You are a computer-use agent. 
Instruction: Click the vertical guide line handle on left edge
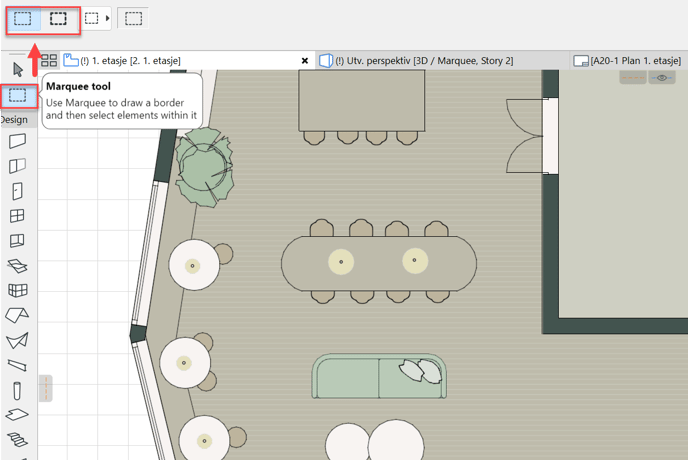[x=46, y=388]
